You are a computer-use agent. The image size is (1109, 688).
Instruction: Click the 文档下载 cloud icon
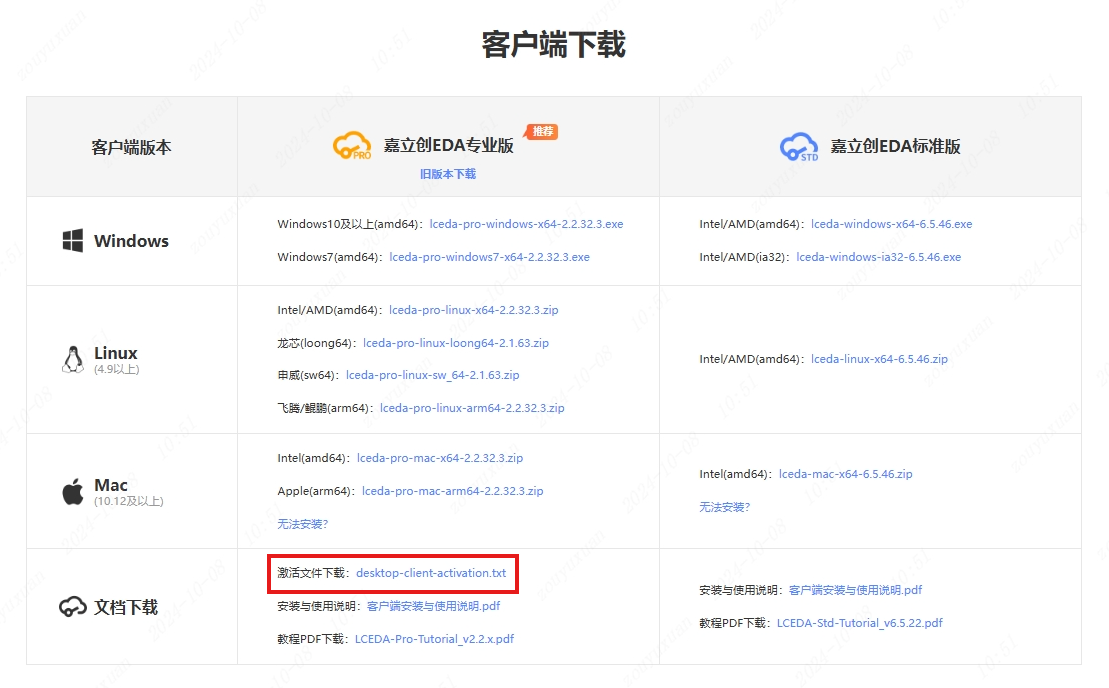(x=73, y=607)
